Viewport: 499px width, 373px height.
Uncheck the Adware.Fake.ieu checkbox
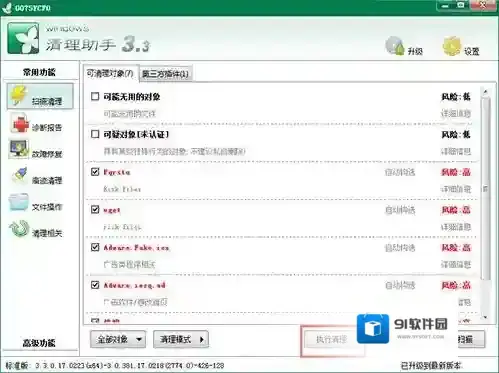pos(95,247)
